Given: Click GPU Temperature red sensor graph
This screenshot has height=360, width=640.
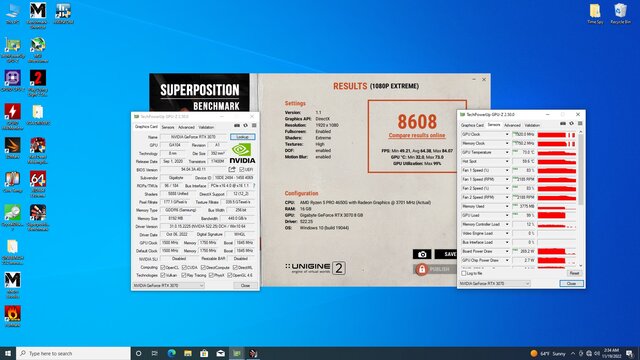Looking at the screenshot, I should click(556, 152).
